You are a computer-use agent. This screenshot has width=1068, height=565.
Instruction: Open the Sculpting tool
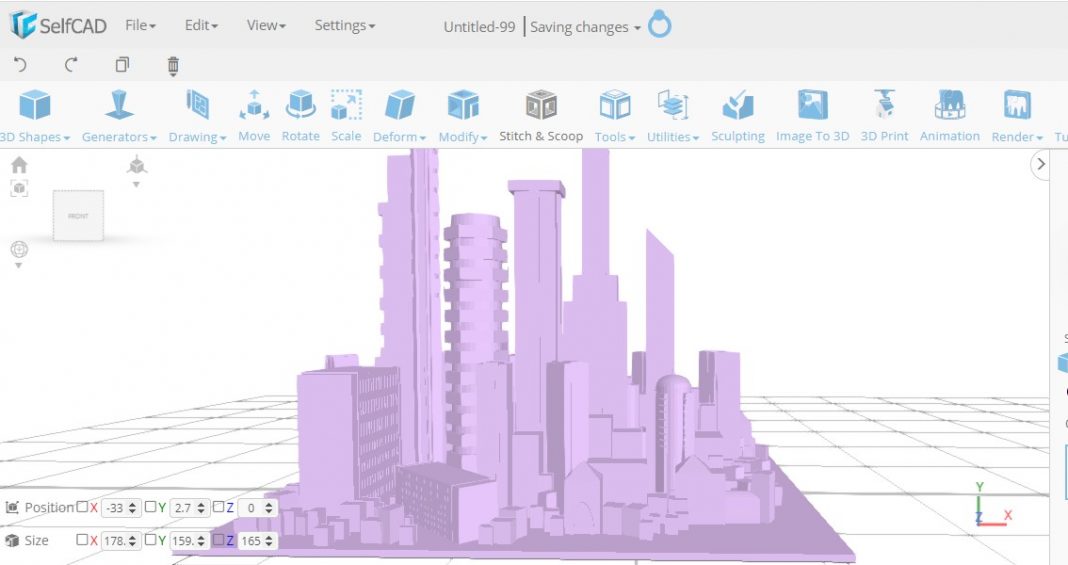(x=738, y=114)
